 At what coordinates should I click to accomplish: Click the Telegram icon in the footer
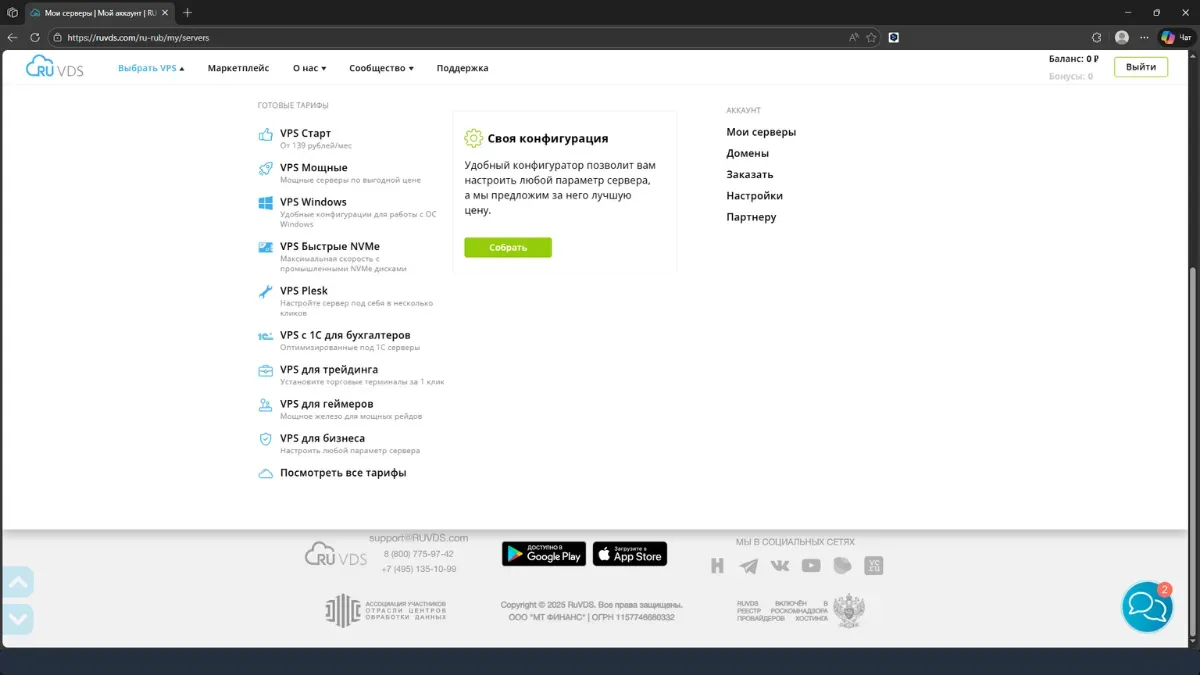(x=748, y=566)
